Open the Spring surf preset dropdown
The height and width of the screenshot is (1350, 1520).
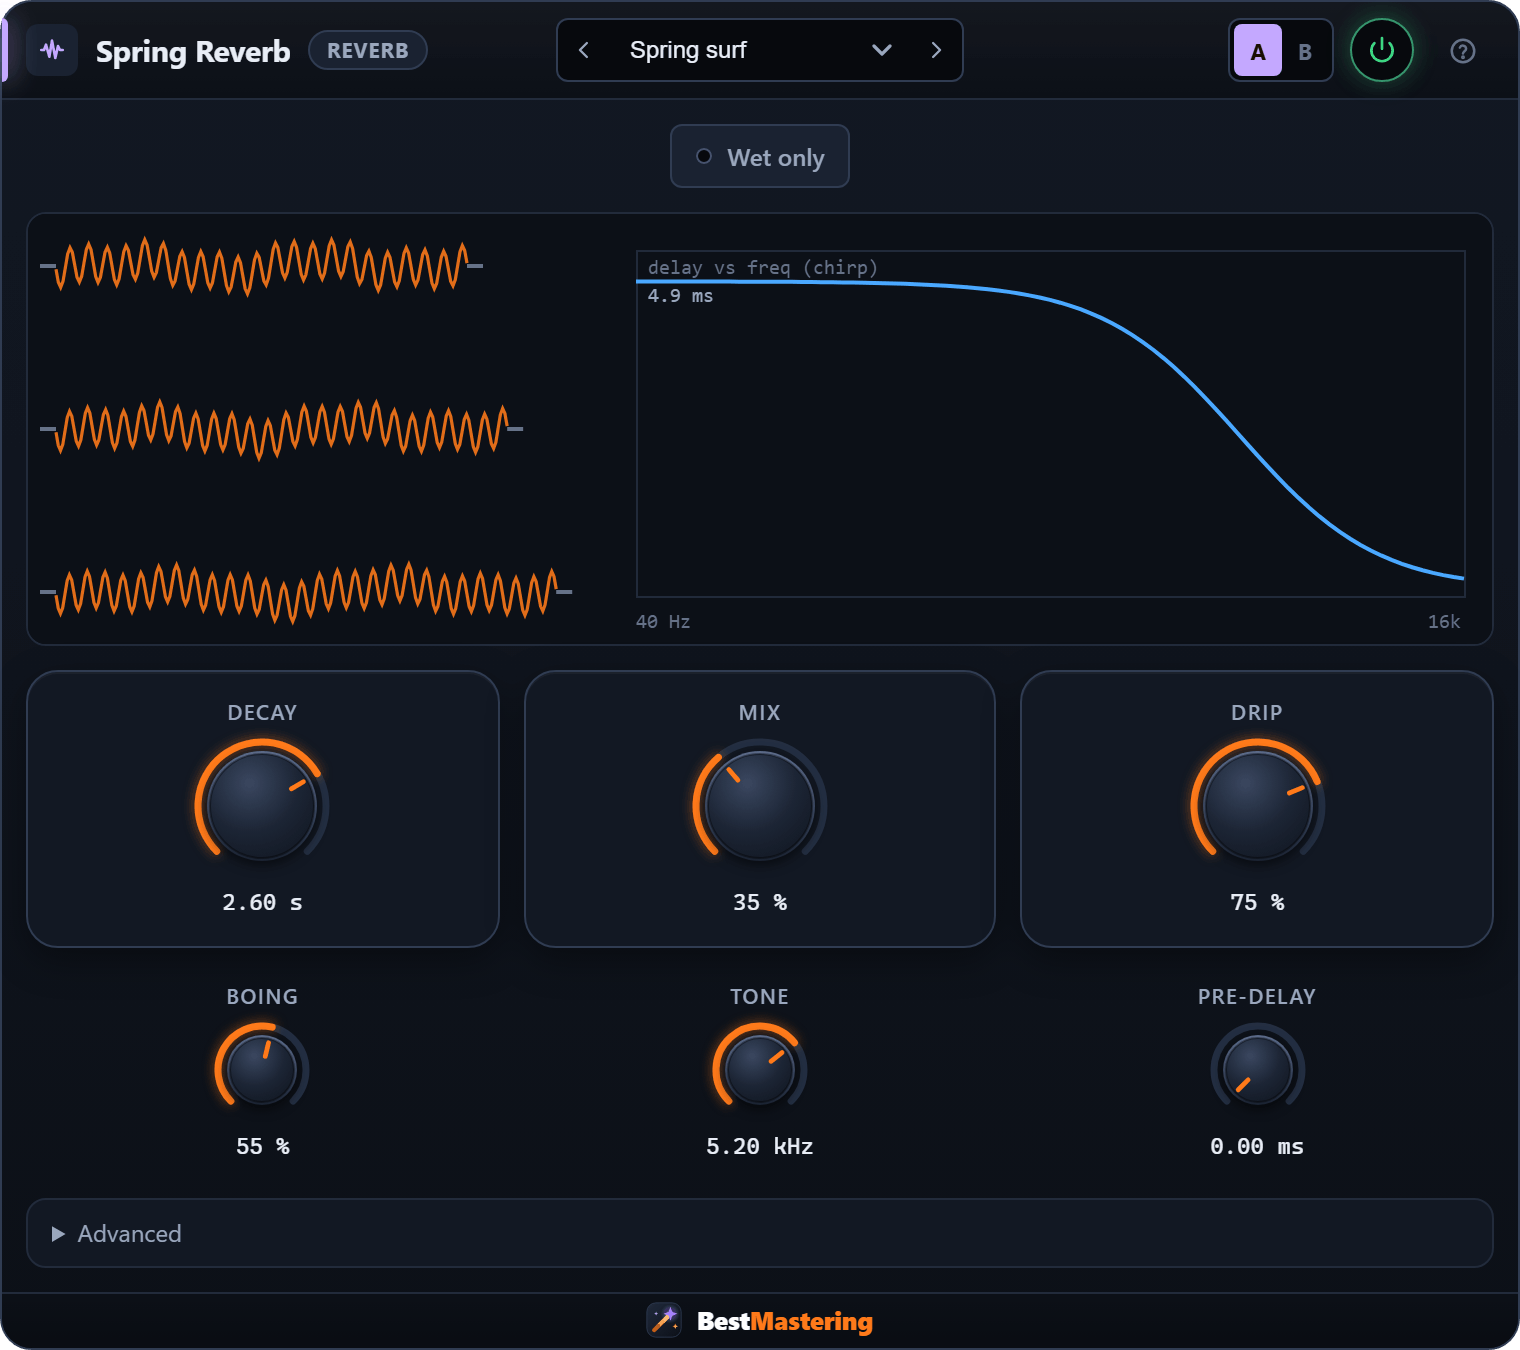[x=760, y=50]
